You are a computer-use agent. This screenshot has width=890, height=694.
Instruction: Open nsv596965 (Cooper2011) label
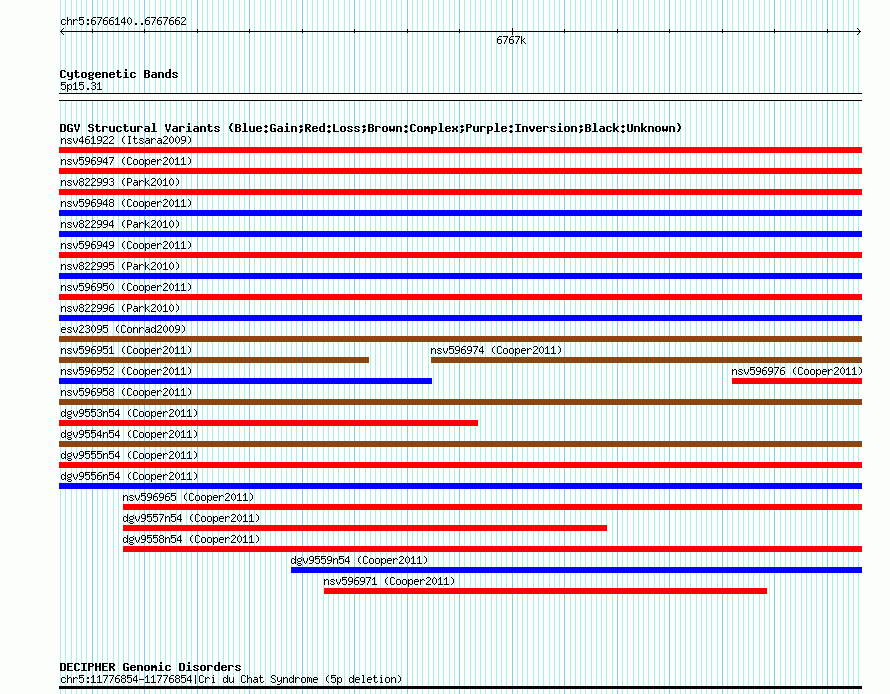[x=188, y=497]
